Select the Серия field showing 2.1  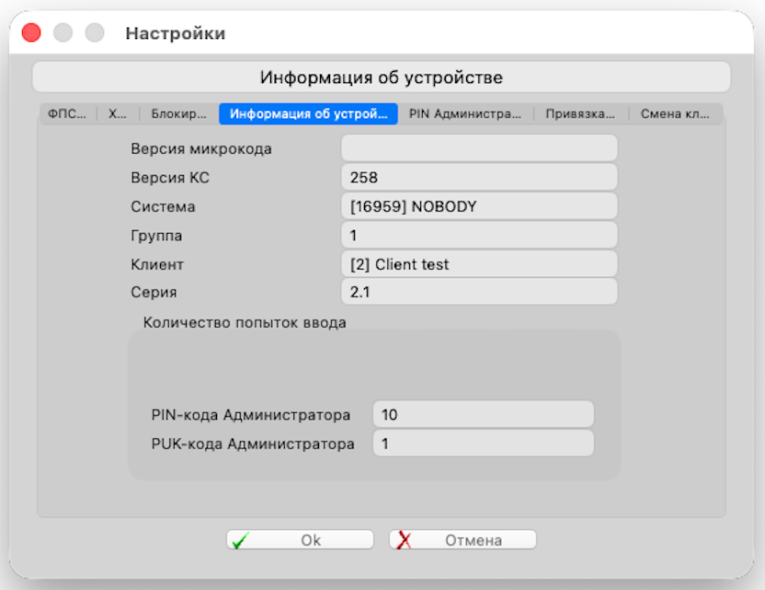[x=479, y=292]
